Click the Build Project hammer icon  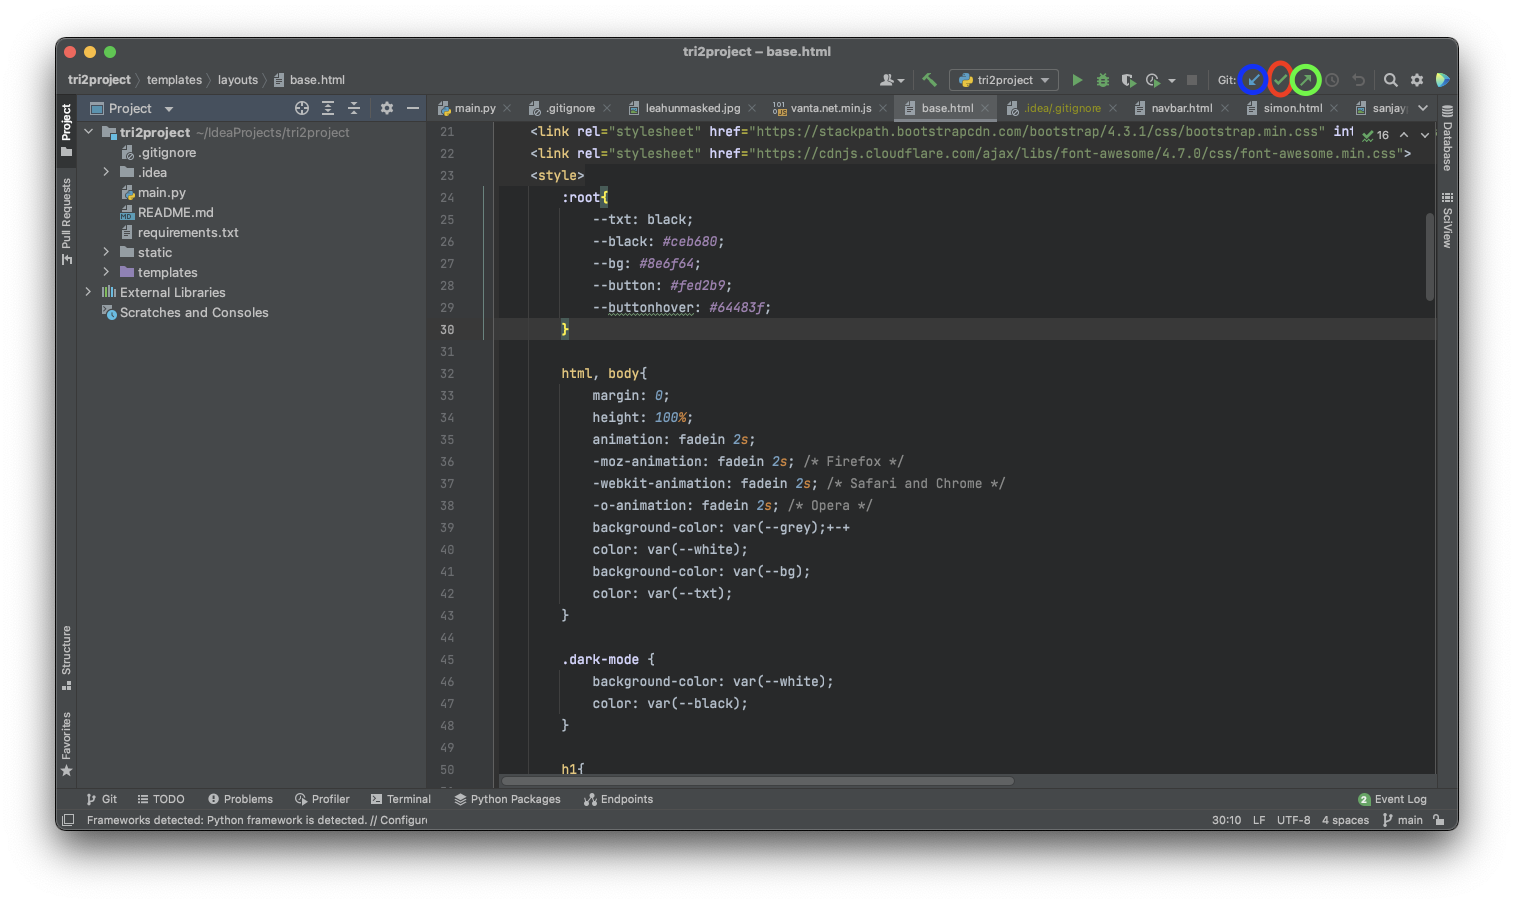click(929, 80)
